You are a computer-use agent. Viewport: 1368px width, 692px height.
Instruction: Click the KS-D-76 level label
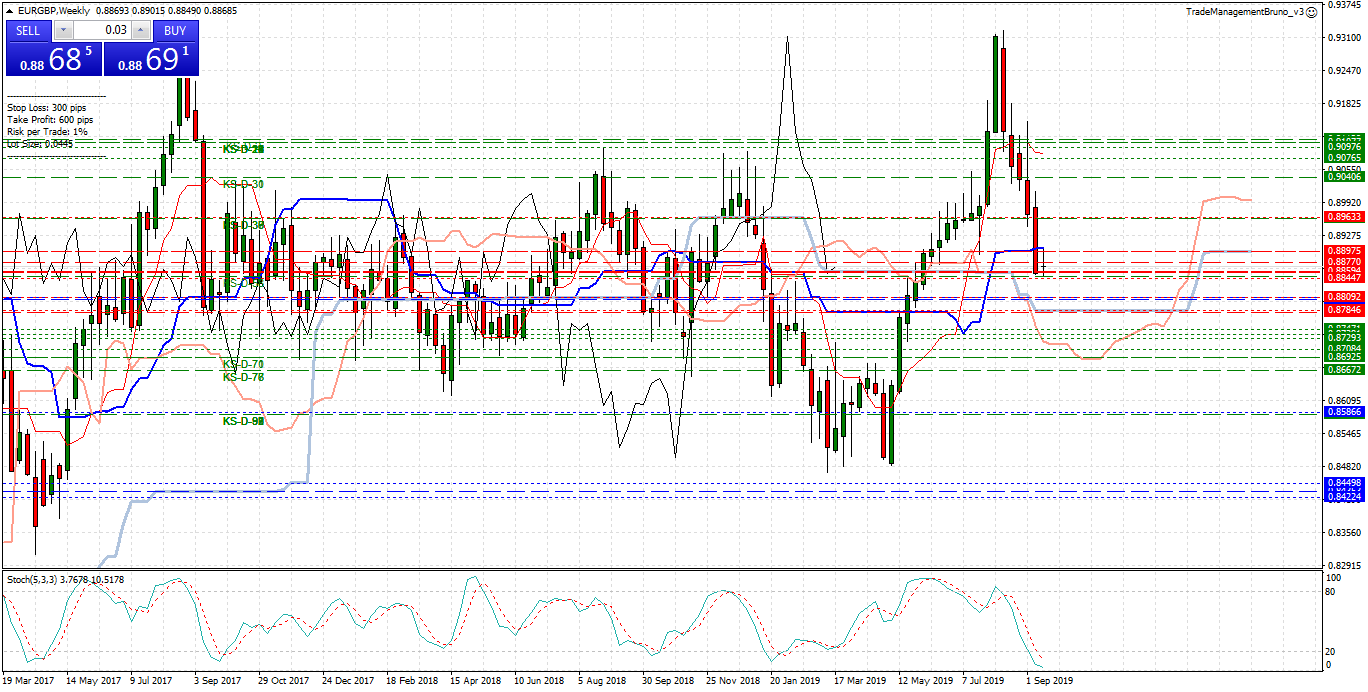tap(243, 377)
